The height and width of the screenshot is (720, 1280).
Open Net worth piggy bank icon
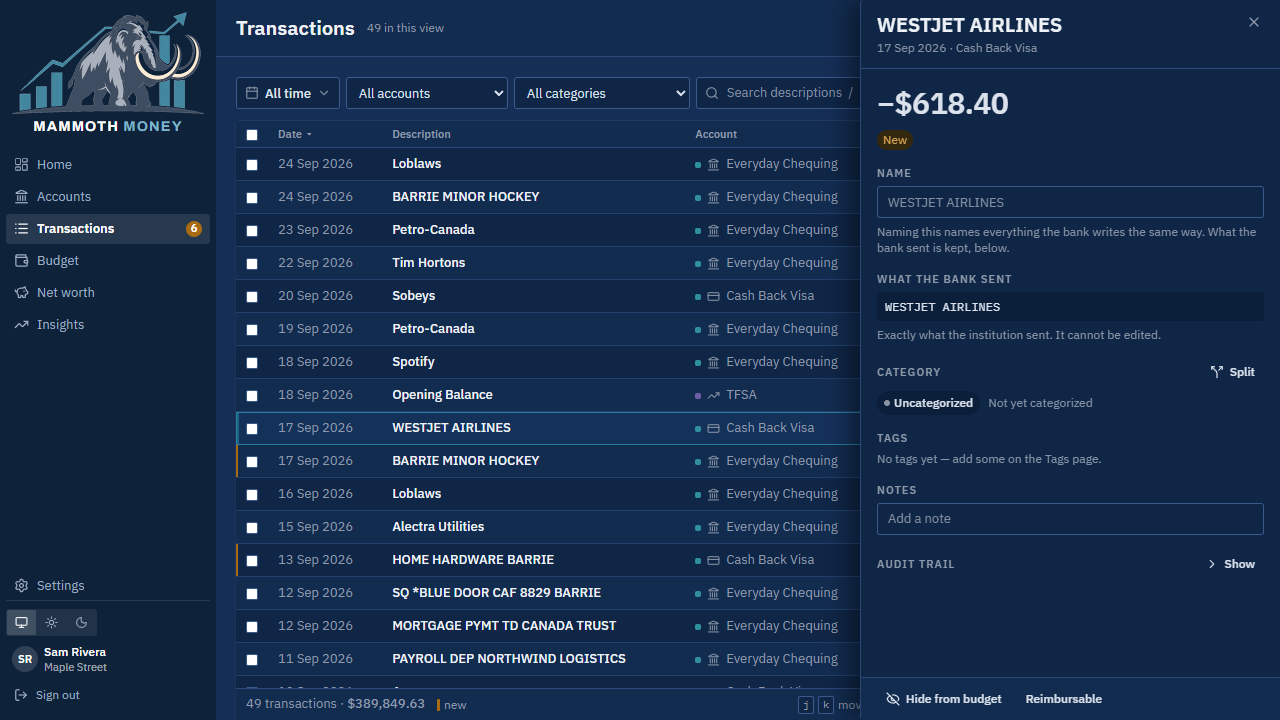pos(22,293)
